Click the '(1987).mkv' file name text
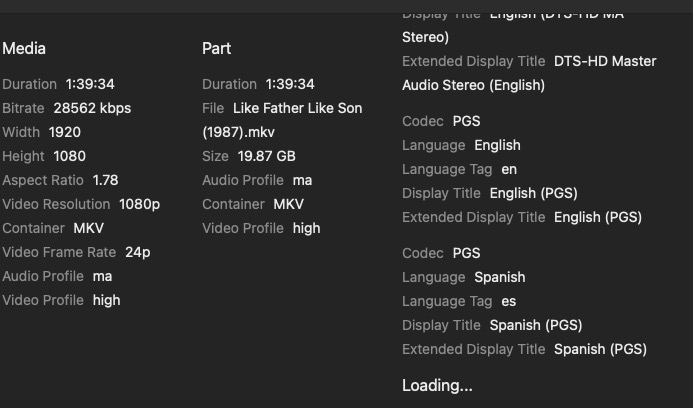The image size is (693, 408). point(239,132)
